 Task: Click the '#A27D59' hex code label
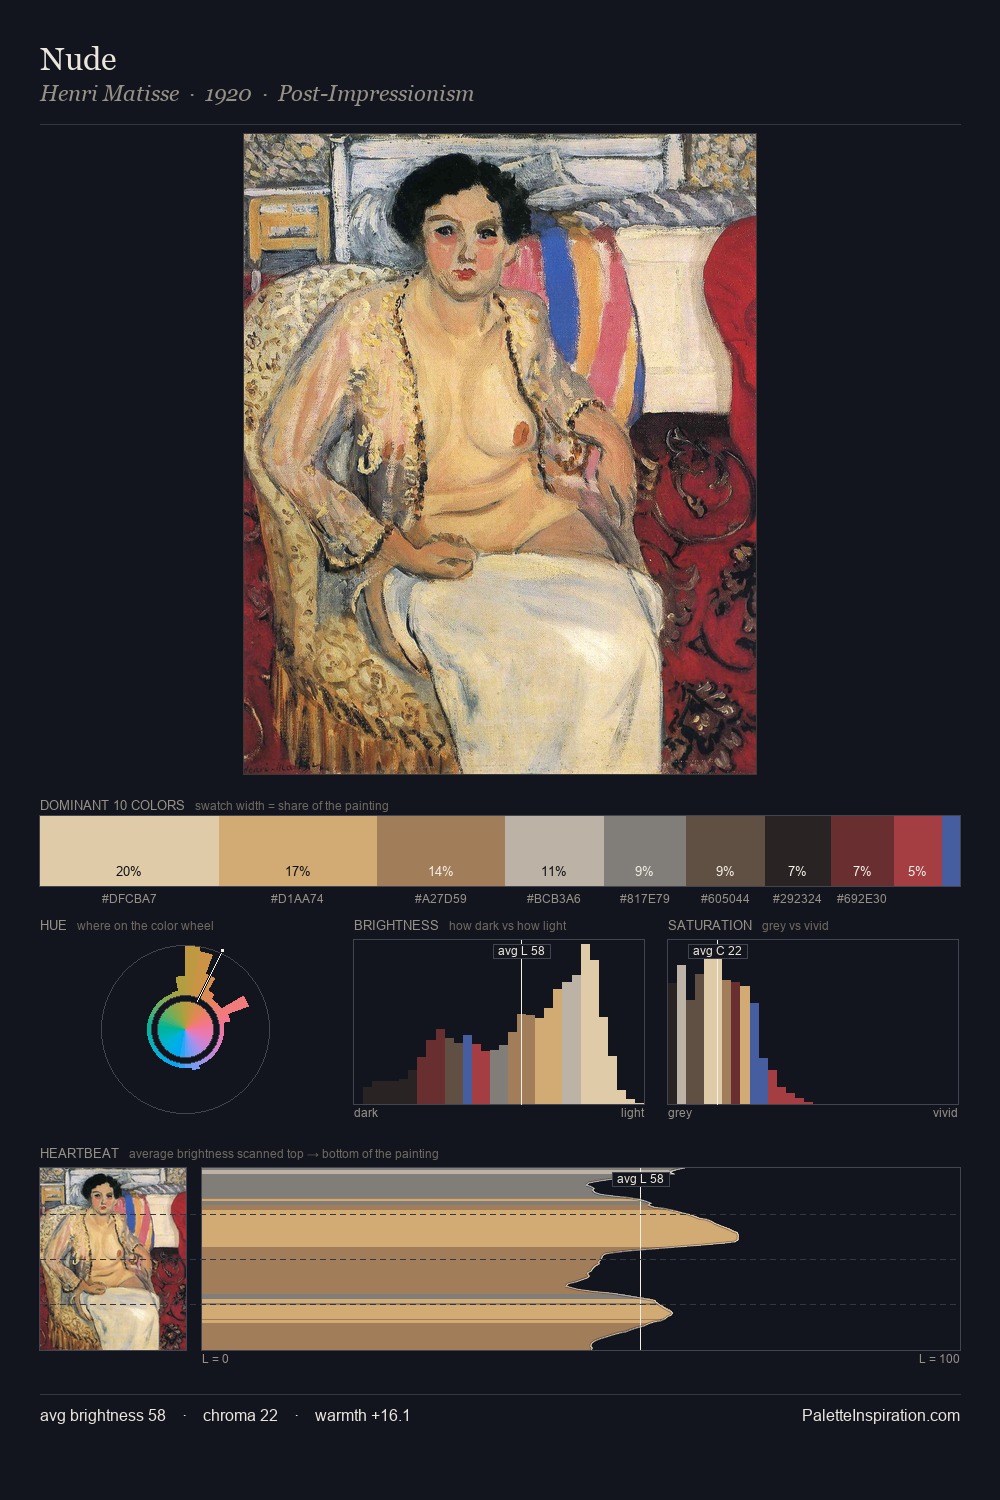[x=441, y=899]
